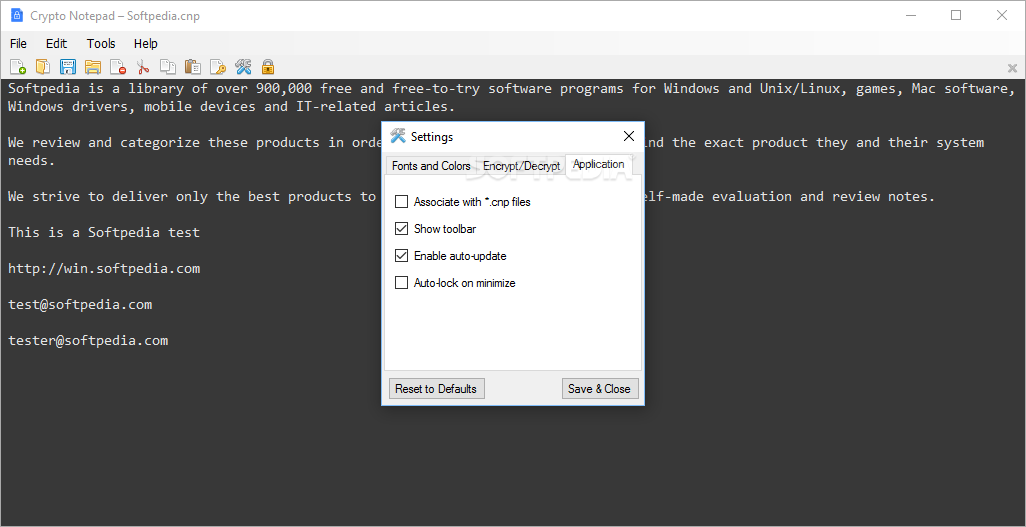Viewport: 1026px width, 527px height.
Task: Click the change key document icon
Action: coord(218,67)
